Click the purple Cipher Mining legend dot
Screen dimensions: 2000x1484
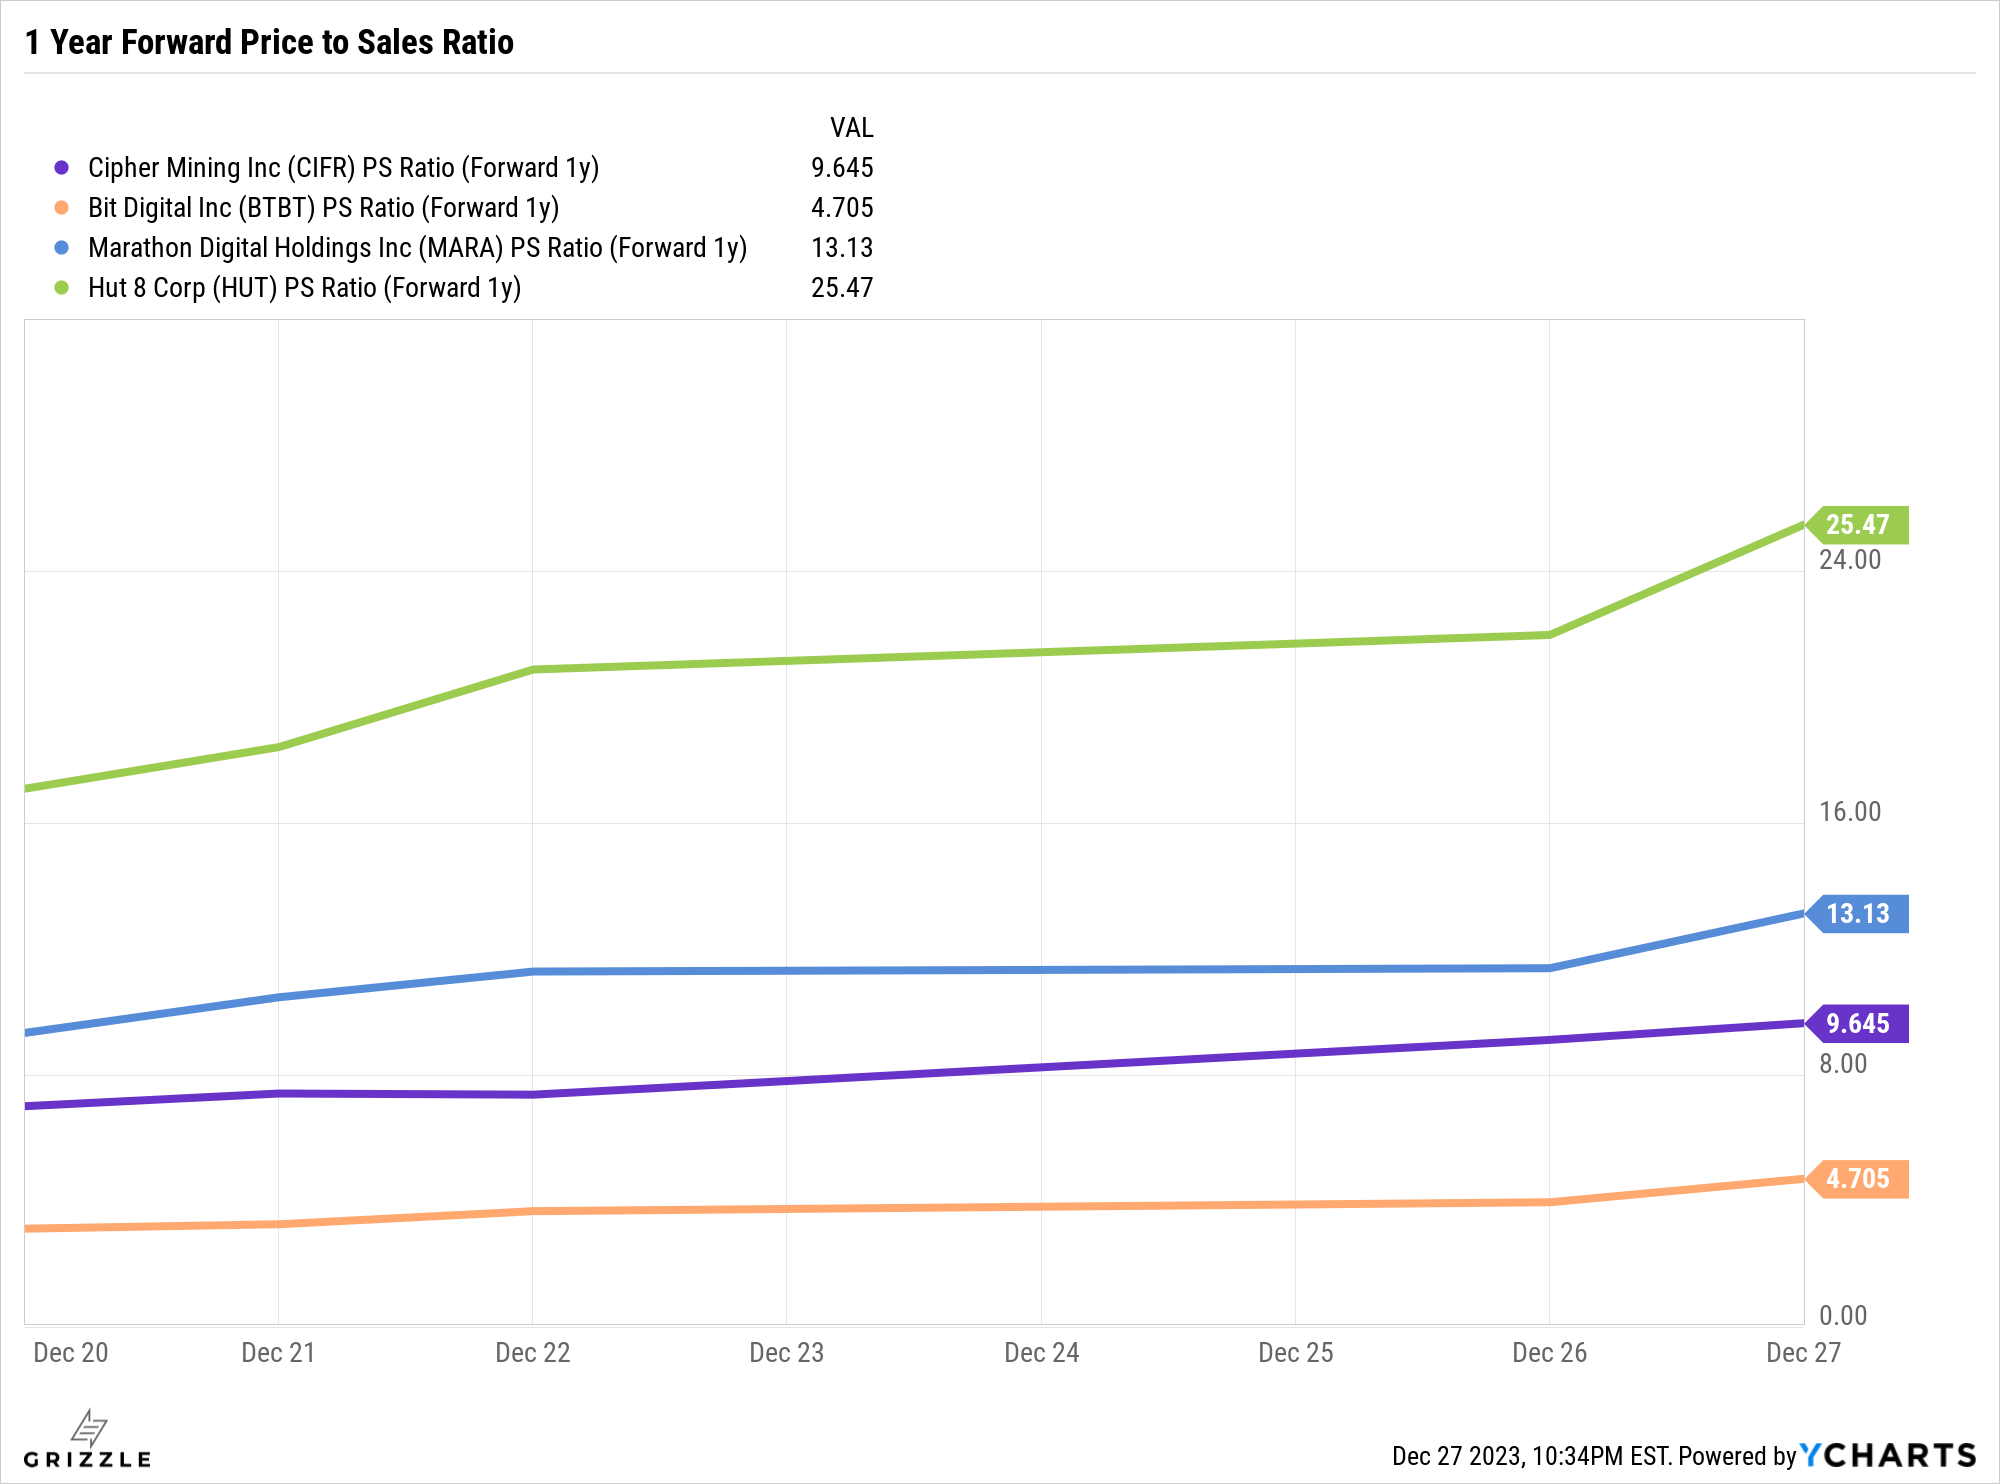click(62, 168)
